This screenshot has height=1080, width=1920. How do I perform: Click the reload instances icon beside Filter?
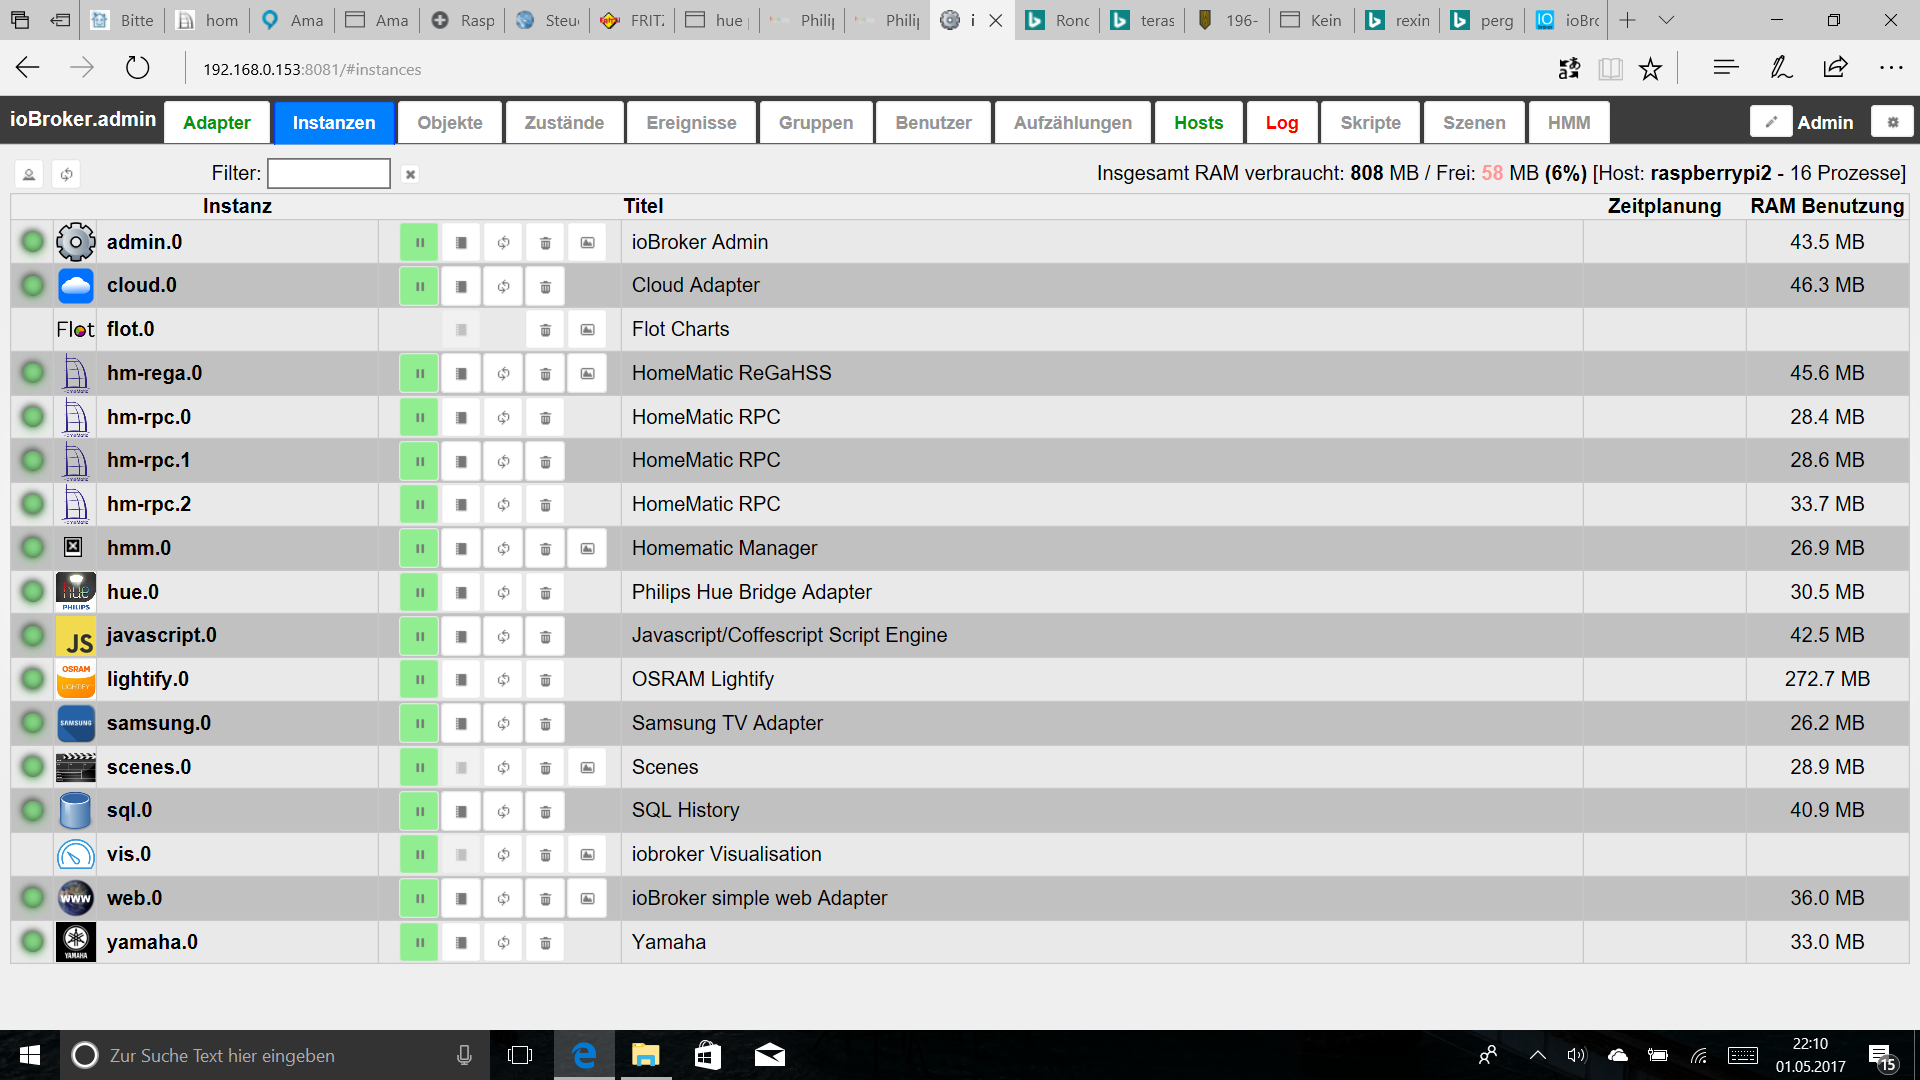click(x=66, y=174)
